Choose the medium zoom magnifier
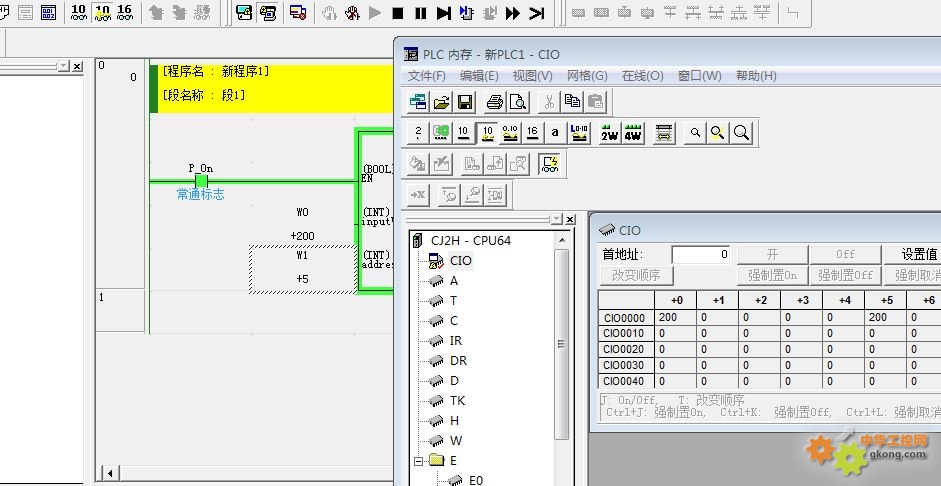This screenshot has width=941, height=486. point(717,133)
